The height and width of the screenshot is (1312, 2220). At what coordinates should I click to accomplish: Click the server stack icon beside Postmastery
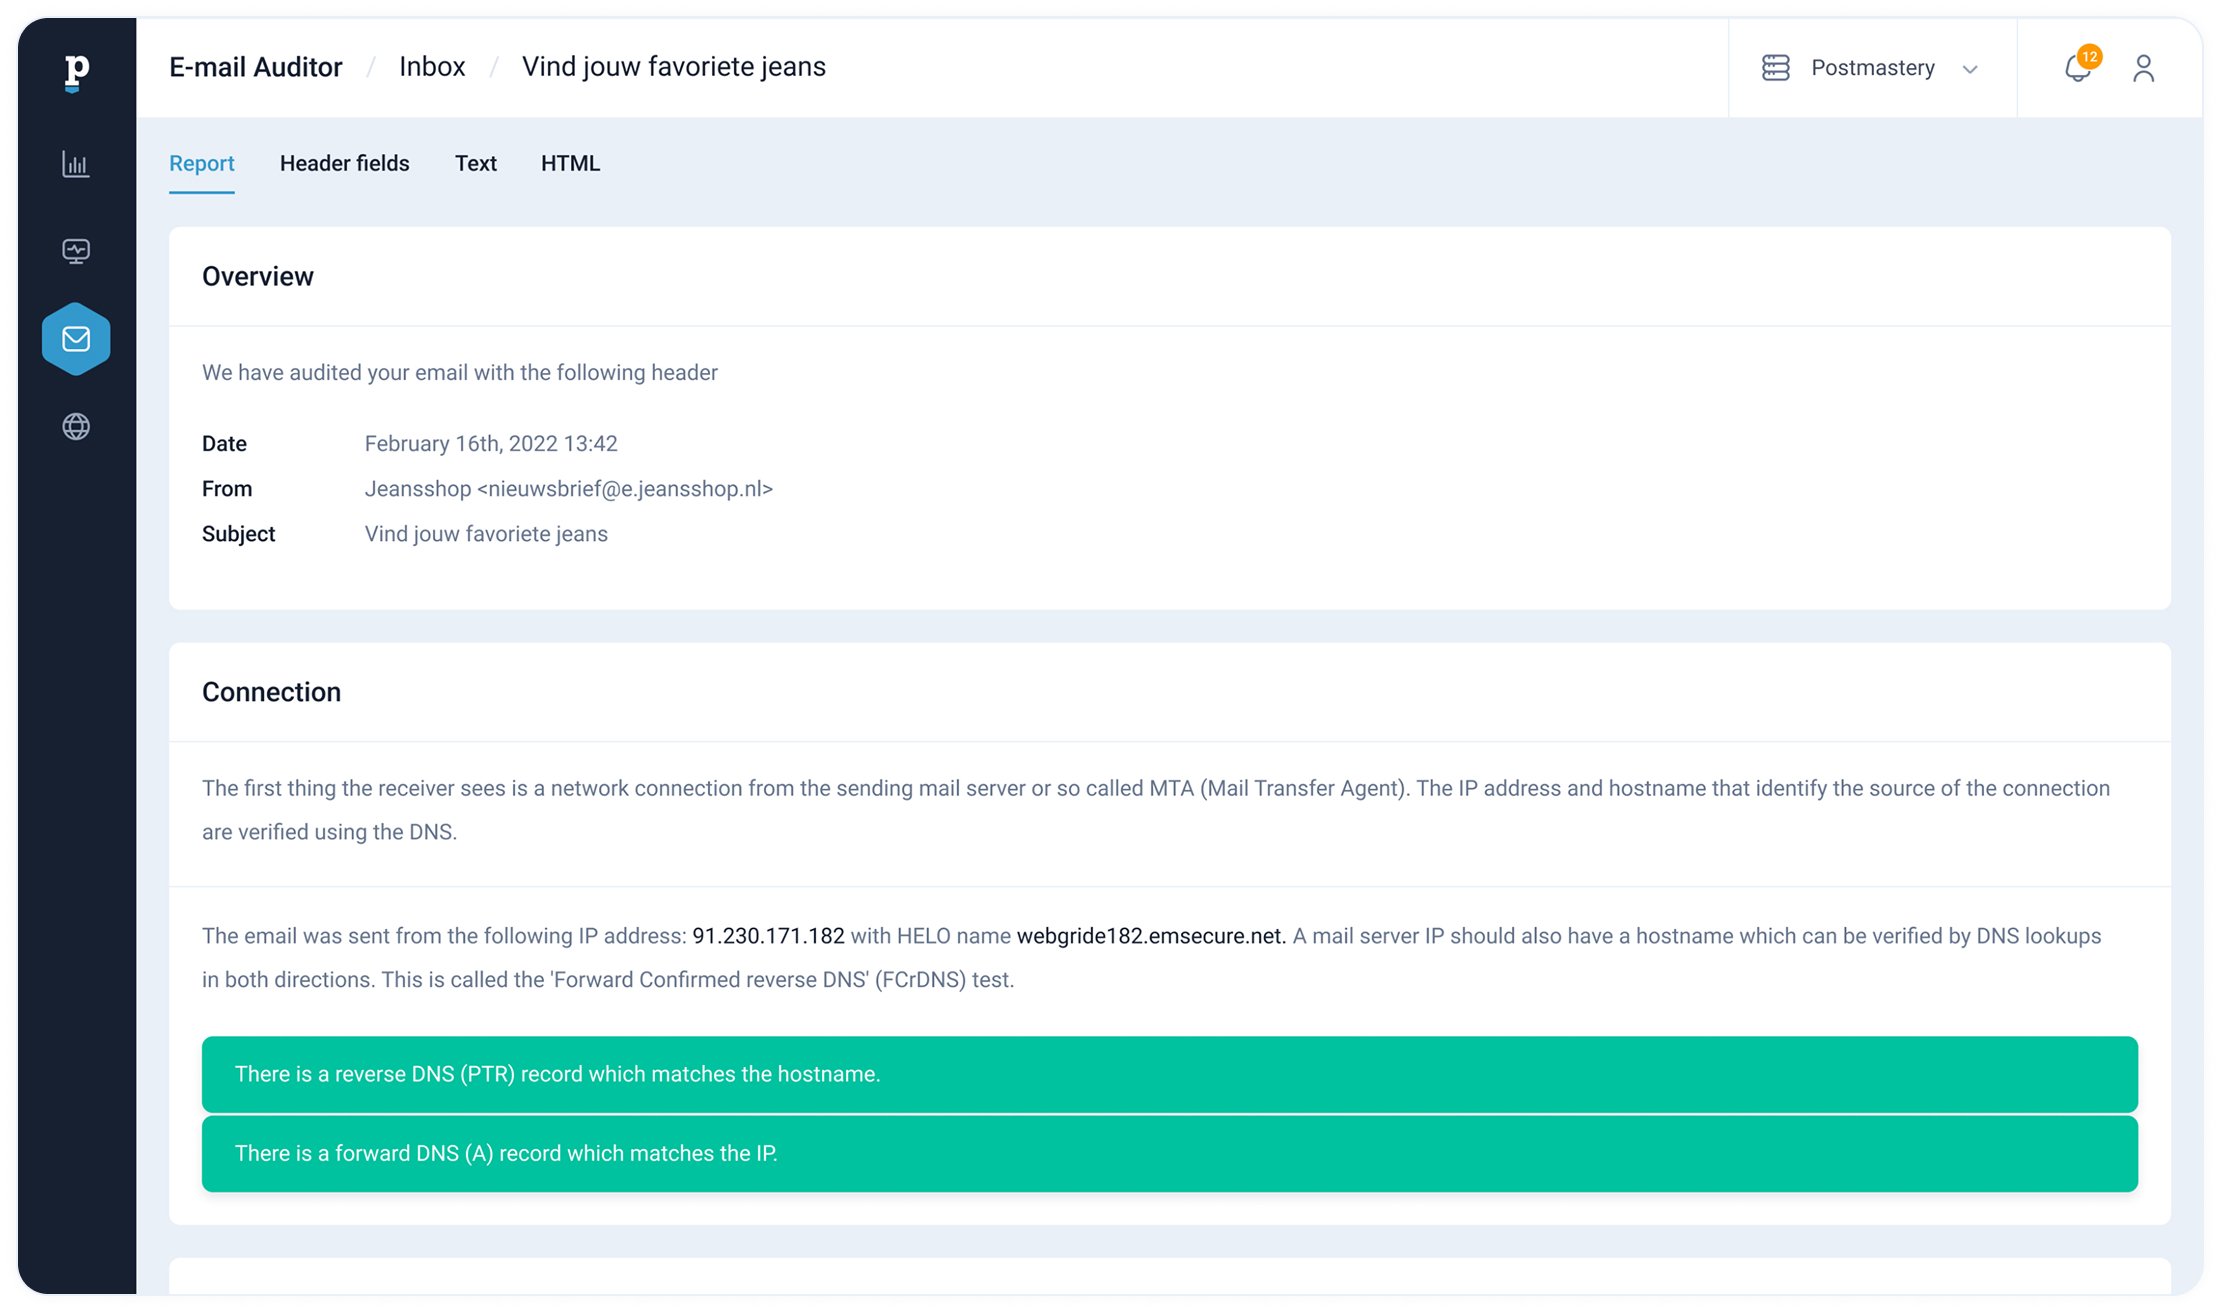point(1775,68)
